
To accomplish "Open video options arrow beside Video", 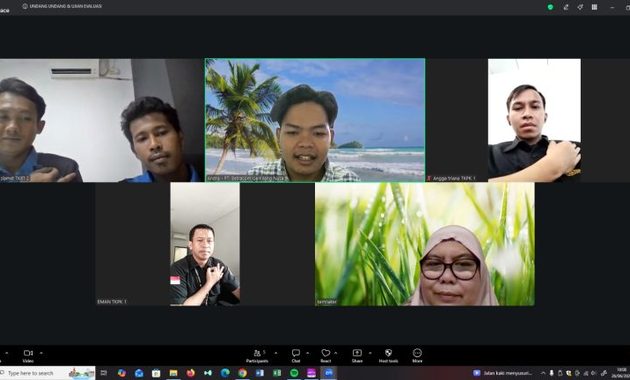I will (41, 353).
